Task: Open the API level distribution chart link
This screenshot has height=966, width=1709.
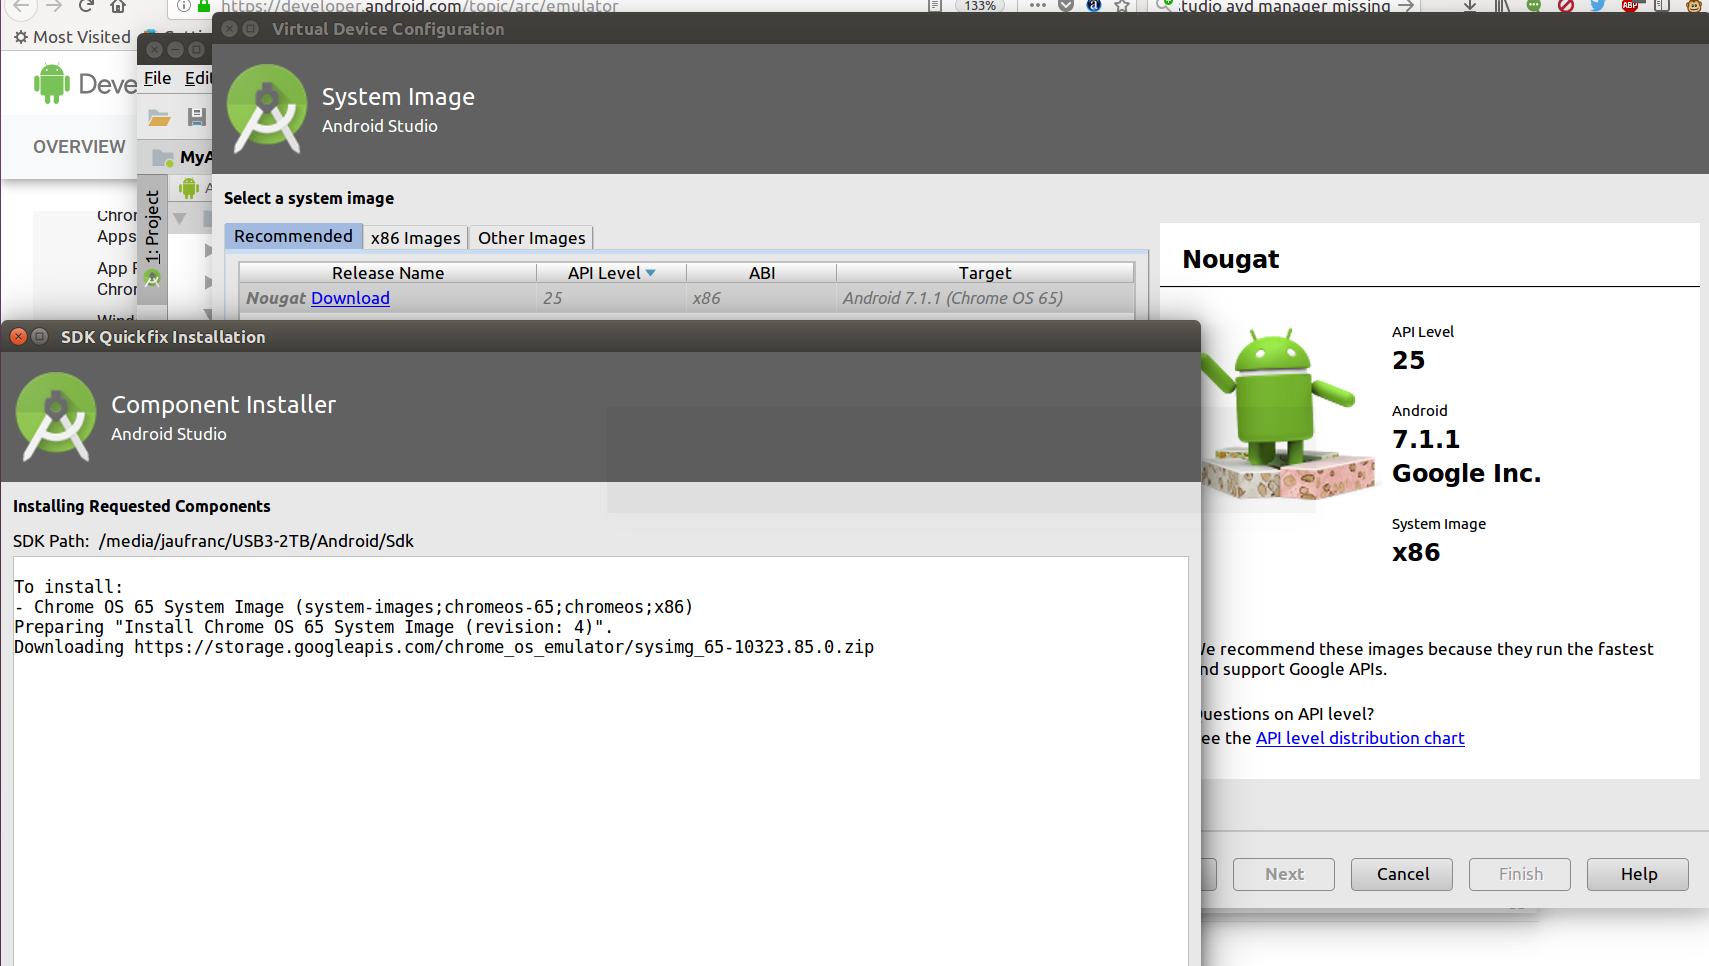Action: (1360, 738)
